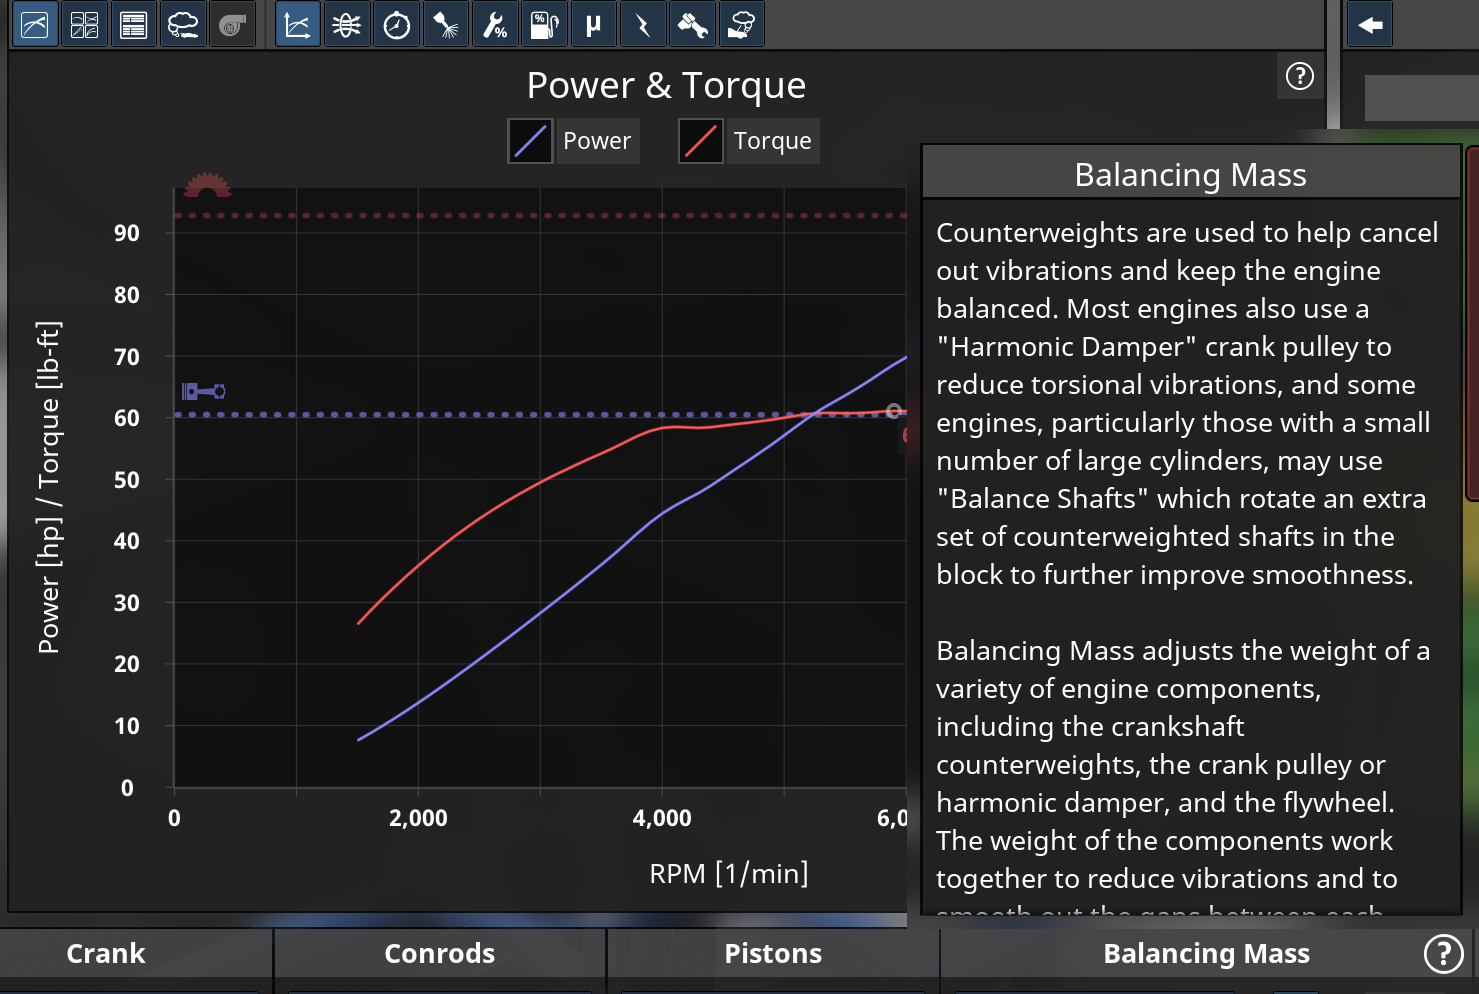Select the turbocharger icon in toolbar
Screen dimensions: 1479x994
232,25
